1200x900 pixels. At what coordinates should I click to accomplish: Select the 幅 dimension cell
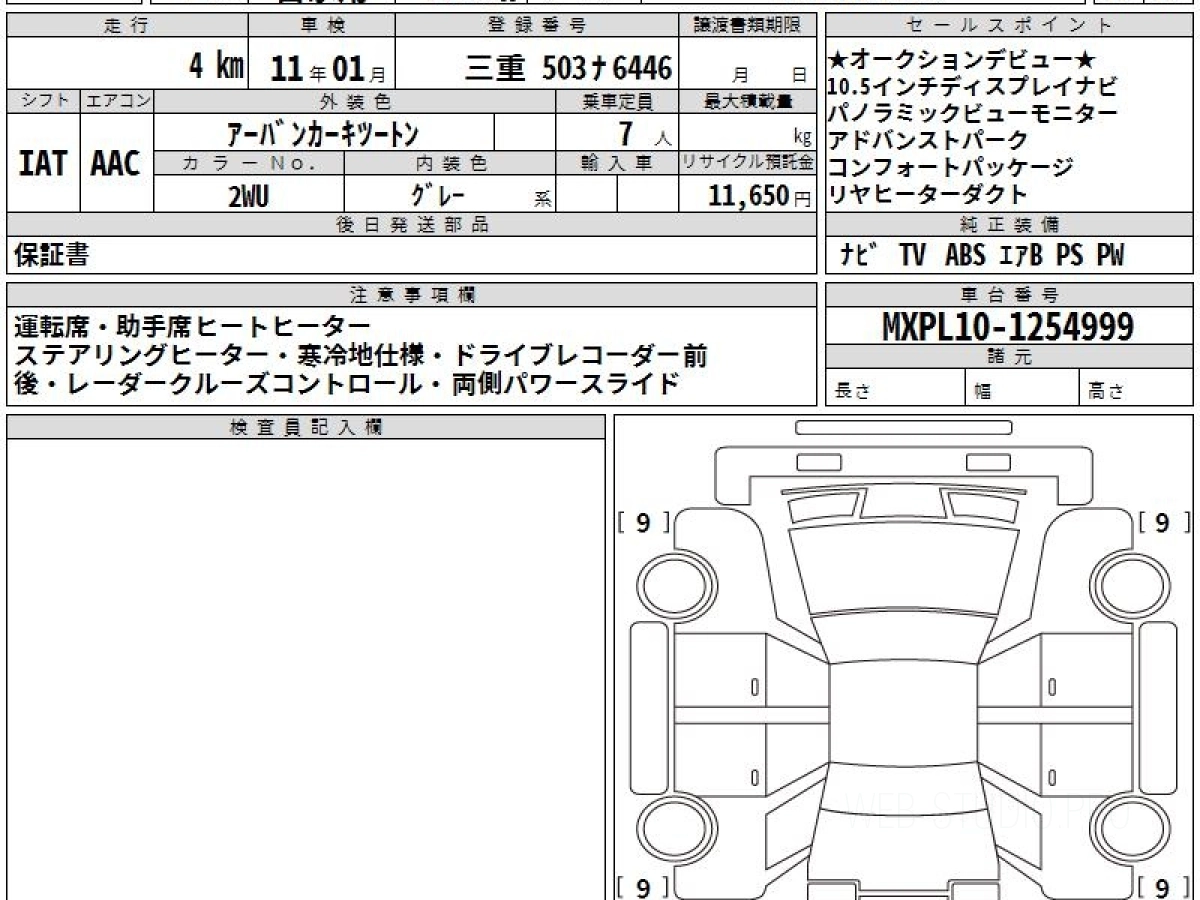[x=1022, y=388]
